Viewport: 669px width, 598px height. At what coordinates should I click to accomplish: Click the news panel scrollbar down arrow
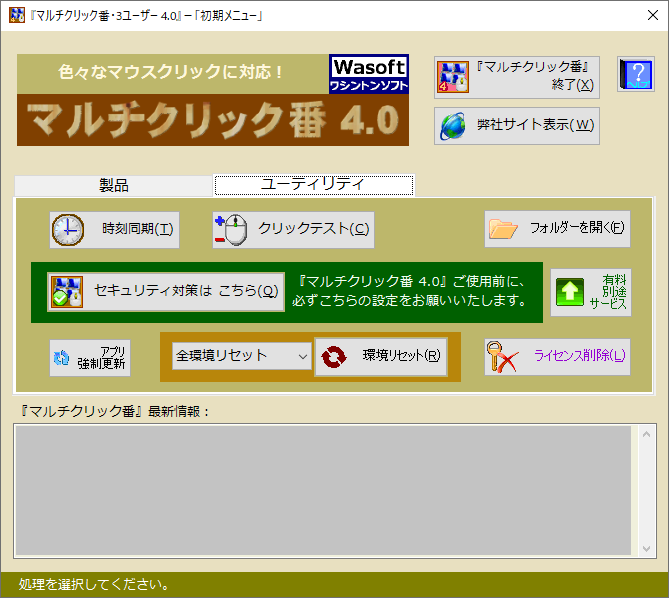click(x=646, y=549)
